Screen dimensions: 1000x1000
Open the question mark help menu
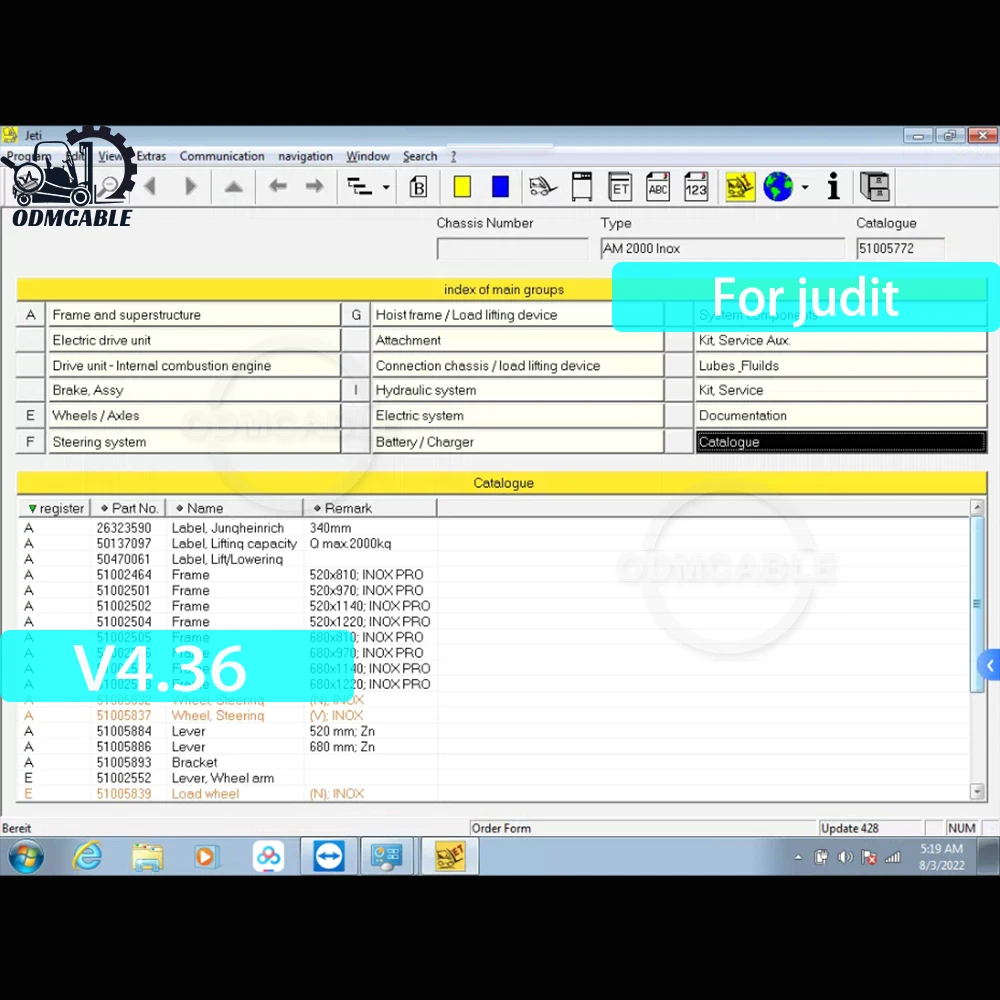453,156
